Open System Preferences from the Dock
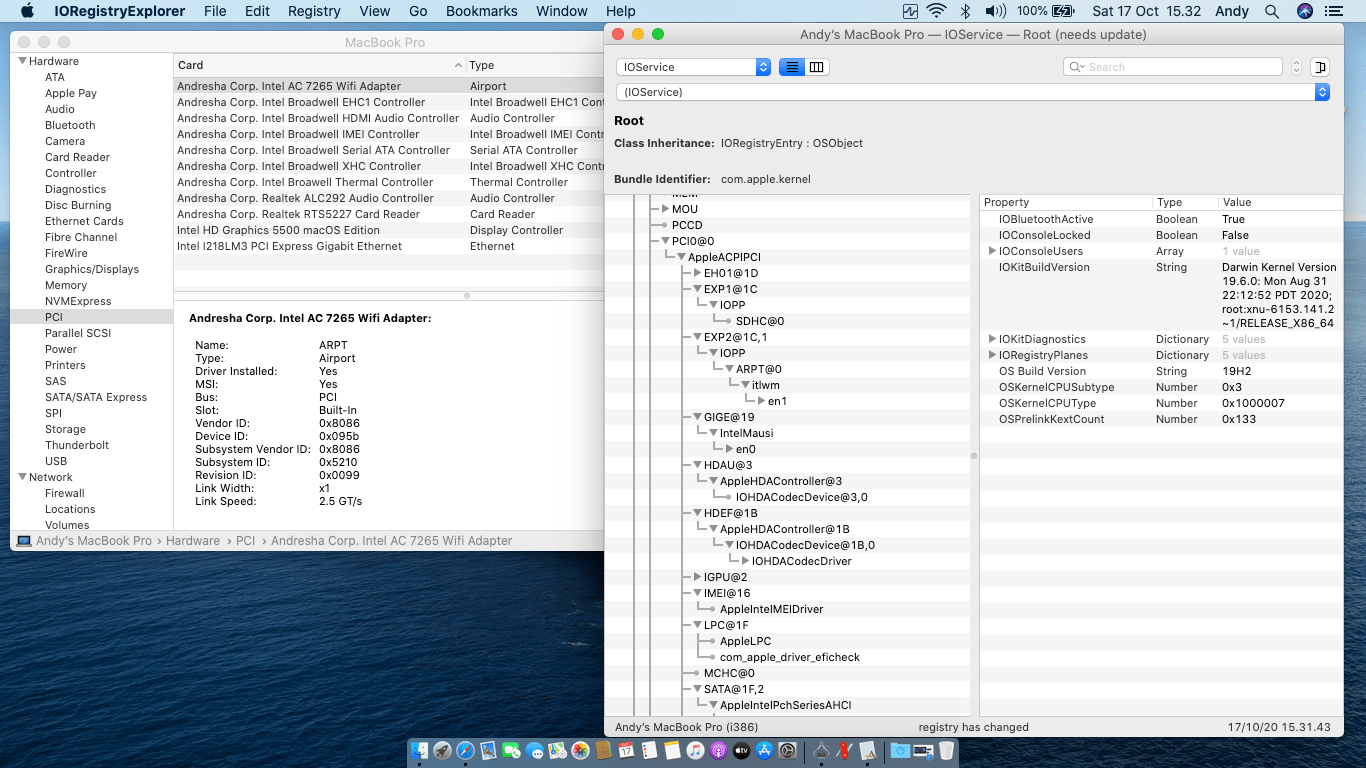Screen dimensions: 1366x768 787,751
